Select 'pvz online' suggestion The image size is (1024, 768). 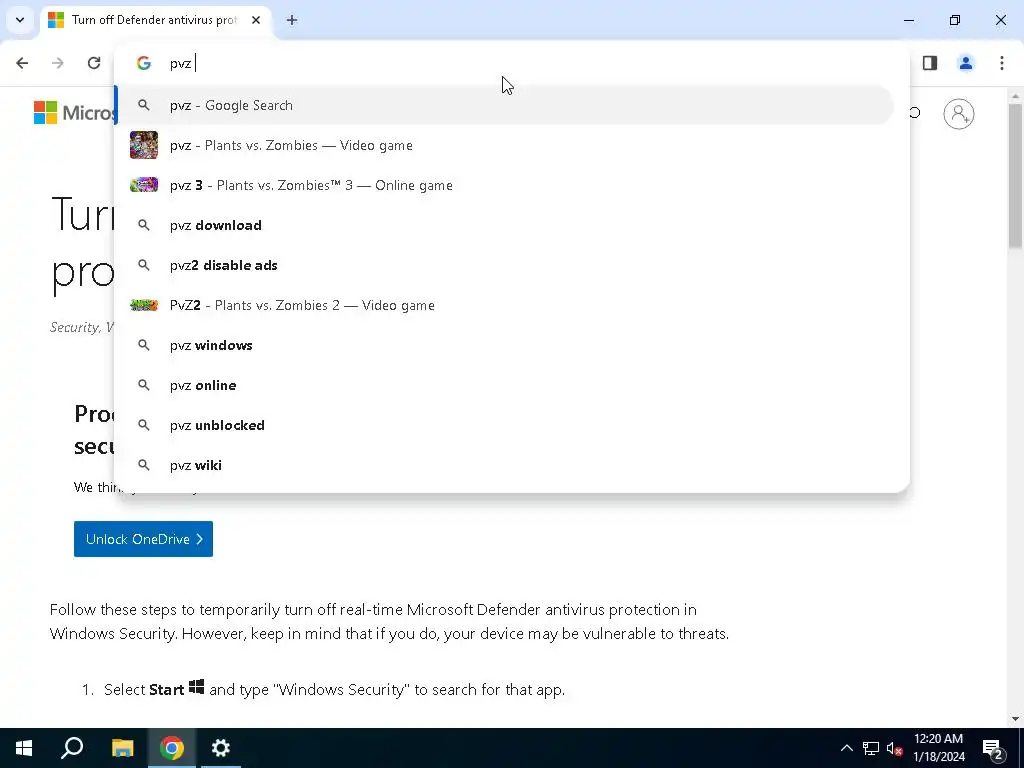[x=504, y=385]
